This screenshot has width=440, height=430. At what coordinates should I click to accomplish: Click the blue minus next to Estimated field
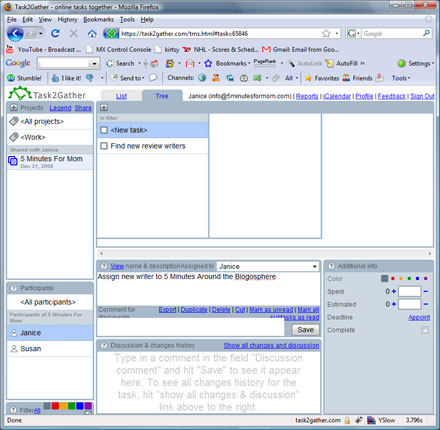(426, 304)
